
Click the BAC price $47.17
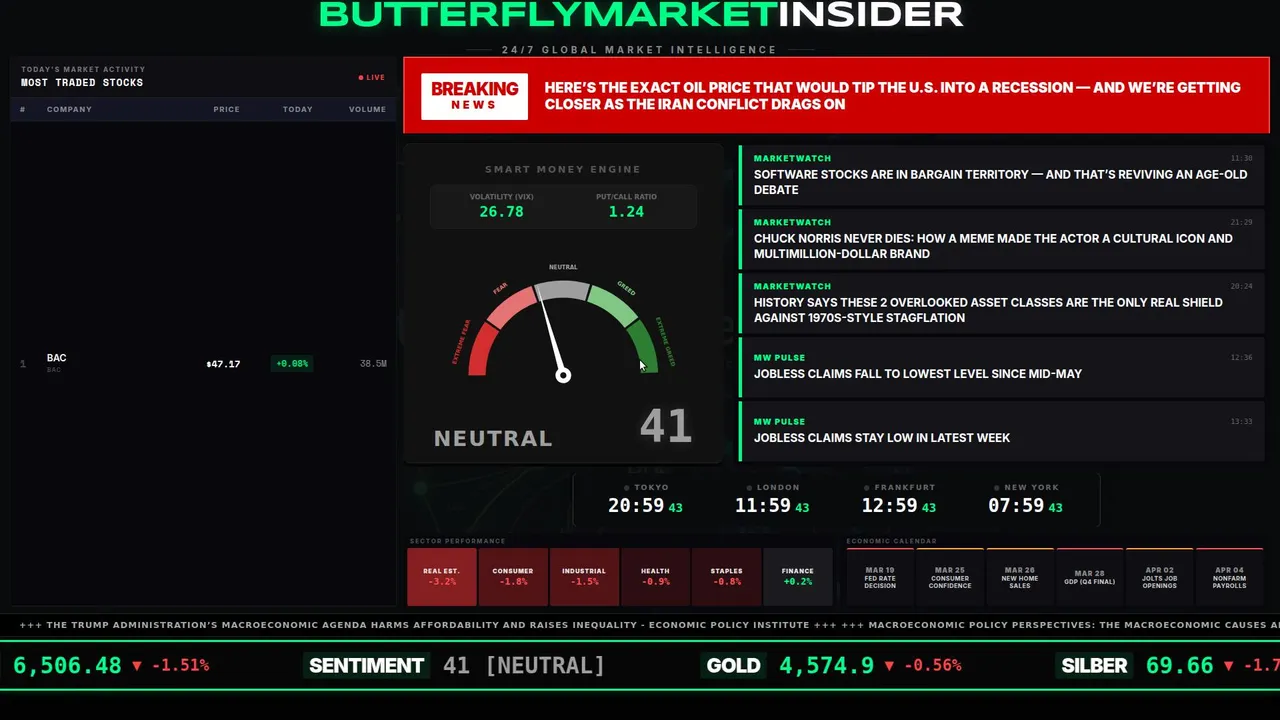tap(223, 364)
